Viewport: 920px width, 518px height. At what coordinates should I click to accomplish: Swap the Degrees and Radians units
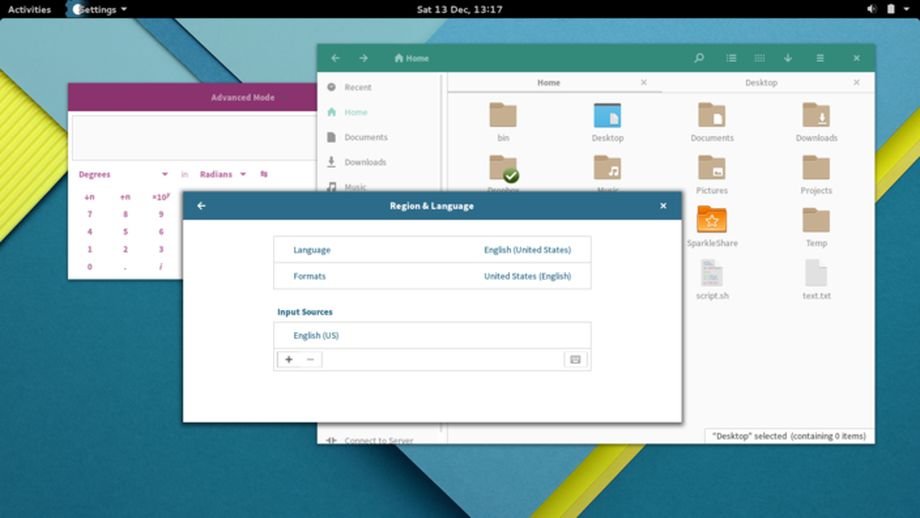pos(264,174)
